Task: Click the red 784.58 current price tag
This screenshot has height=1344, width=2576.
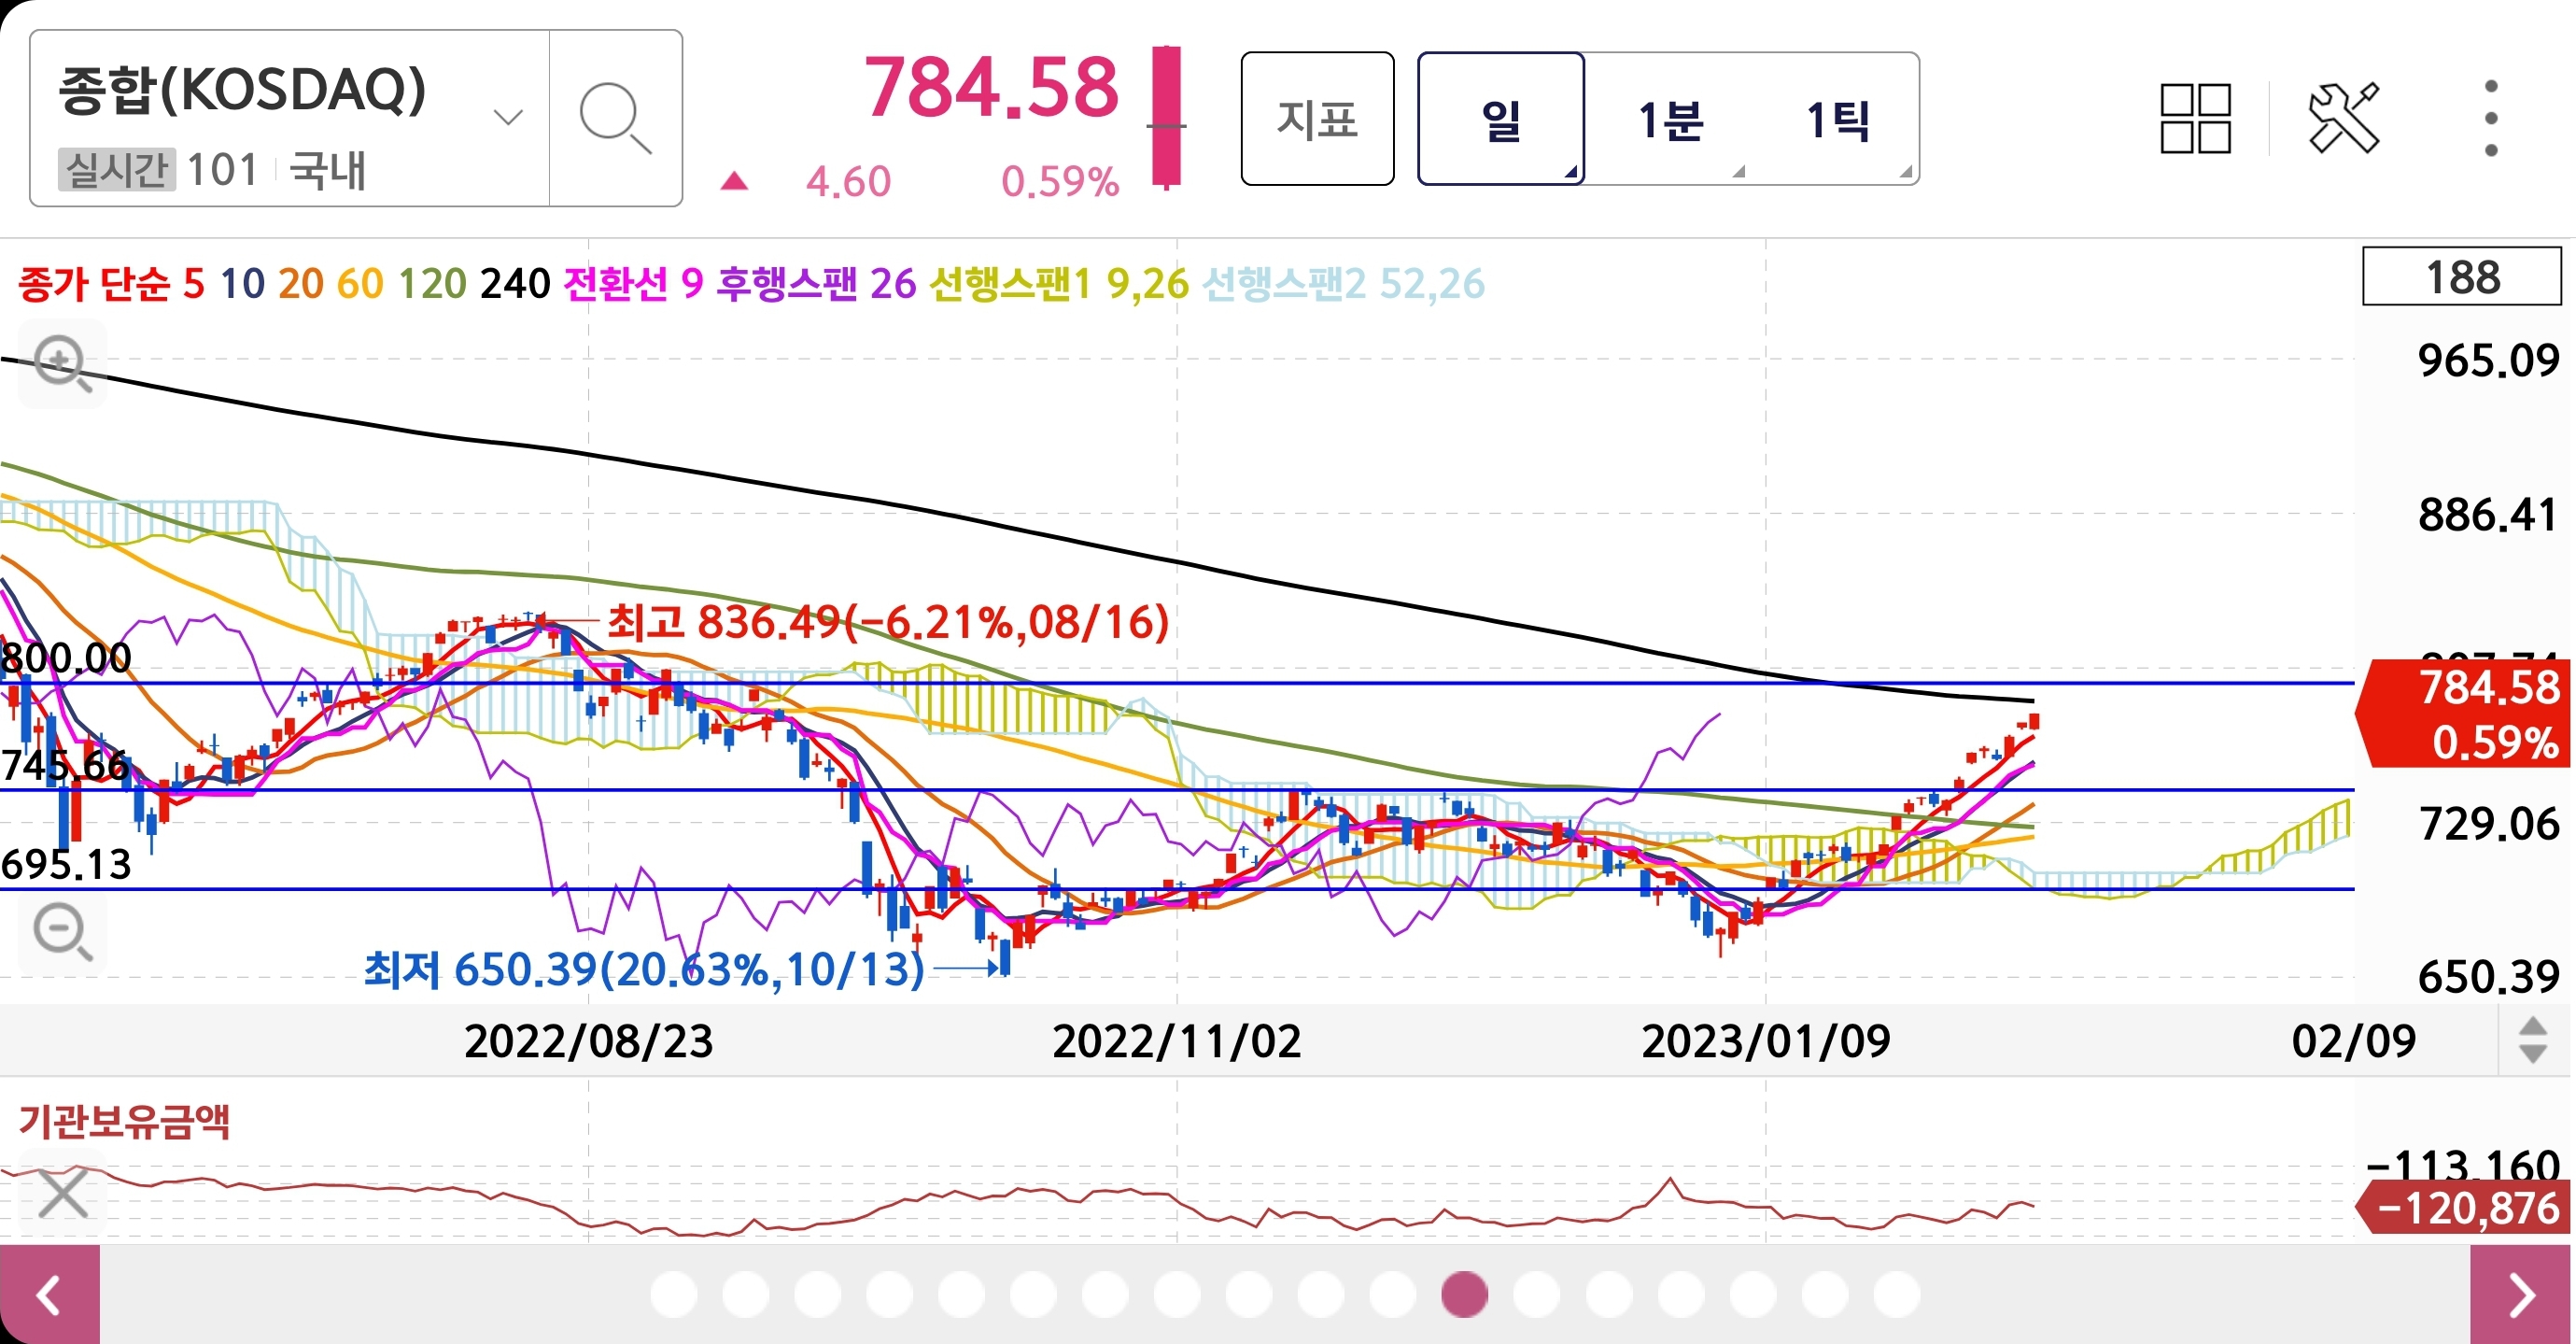Action: (x=2466, y=713)
